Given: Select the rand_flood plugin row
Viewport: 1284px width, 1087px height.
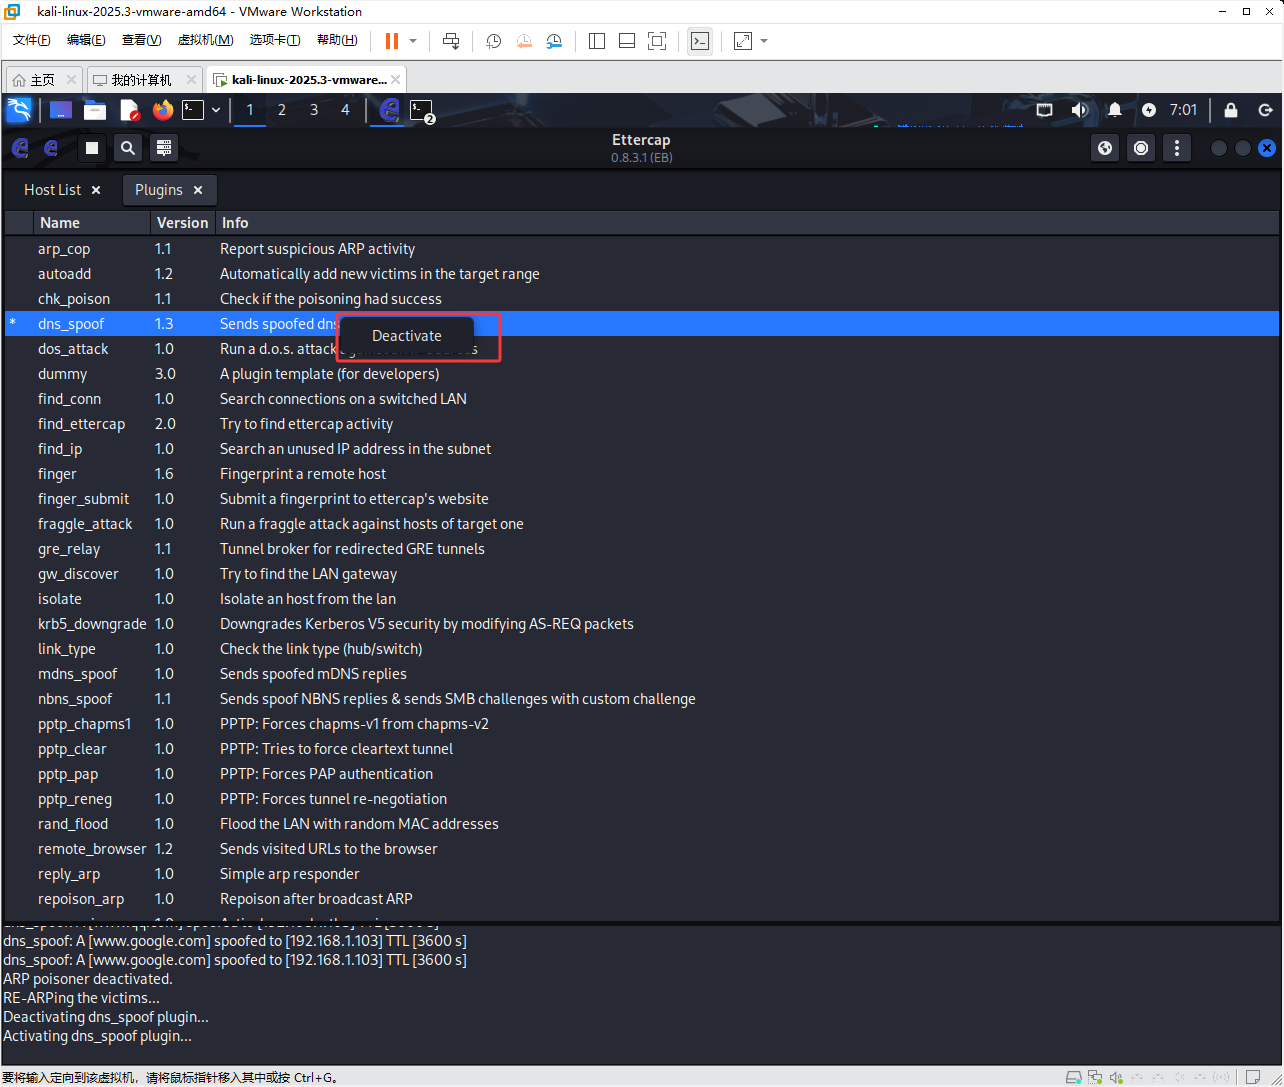Looking at the screenshot, I should (641, 824).
